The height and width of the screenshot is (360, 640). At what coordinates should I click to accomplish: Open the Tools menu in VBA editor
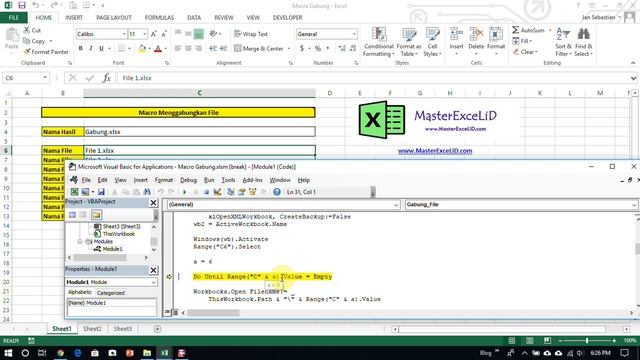tap(228, 180)
